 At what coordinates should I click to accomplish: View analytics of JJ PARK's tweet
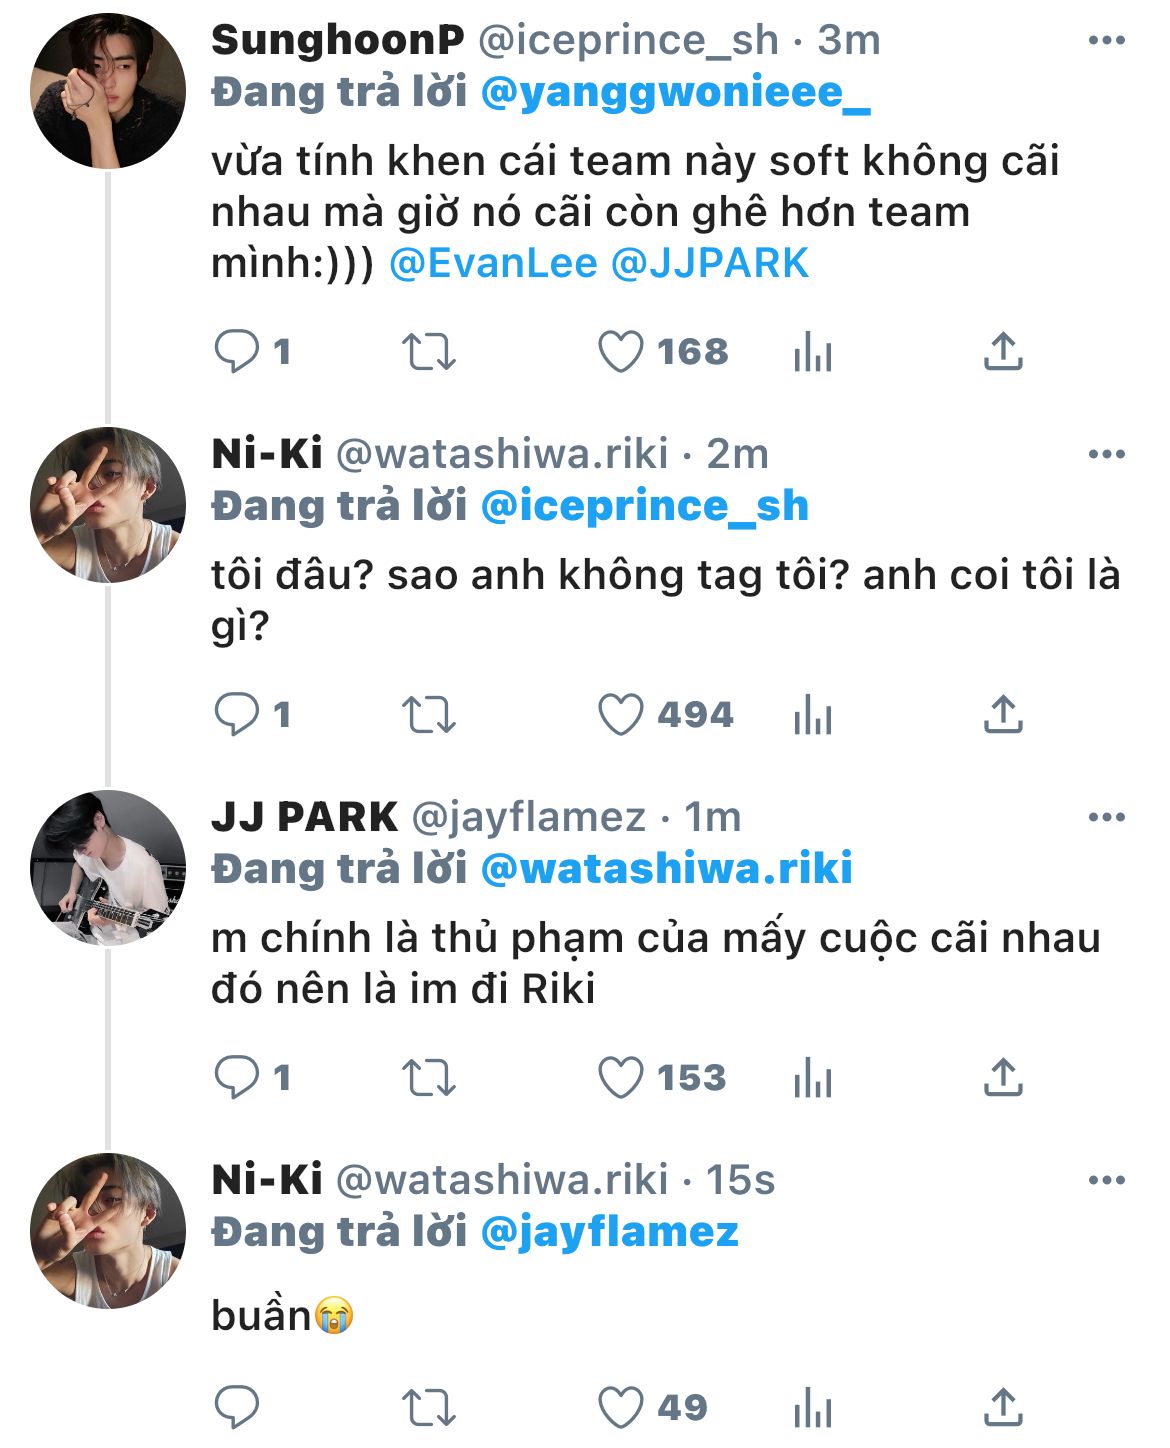812,1078
